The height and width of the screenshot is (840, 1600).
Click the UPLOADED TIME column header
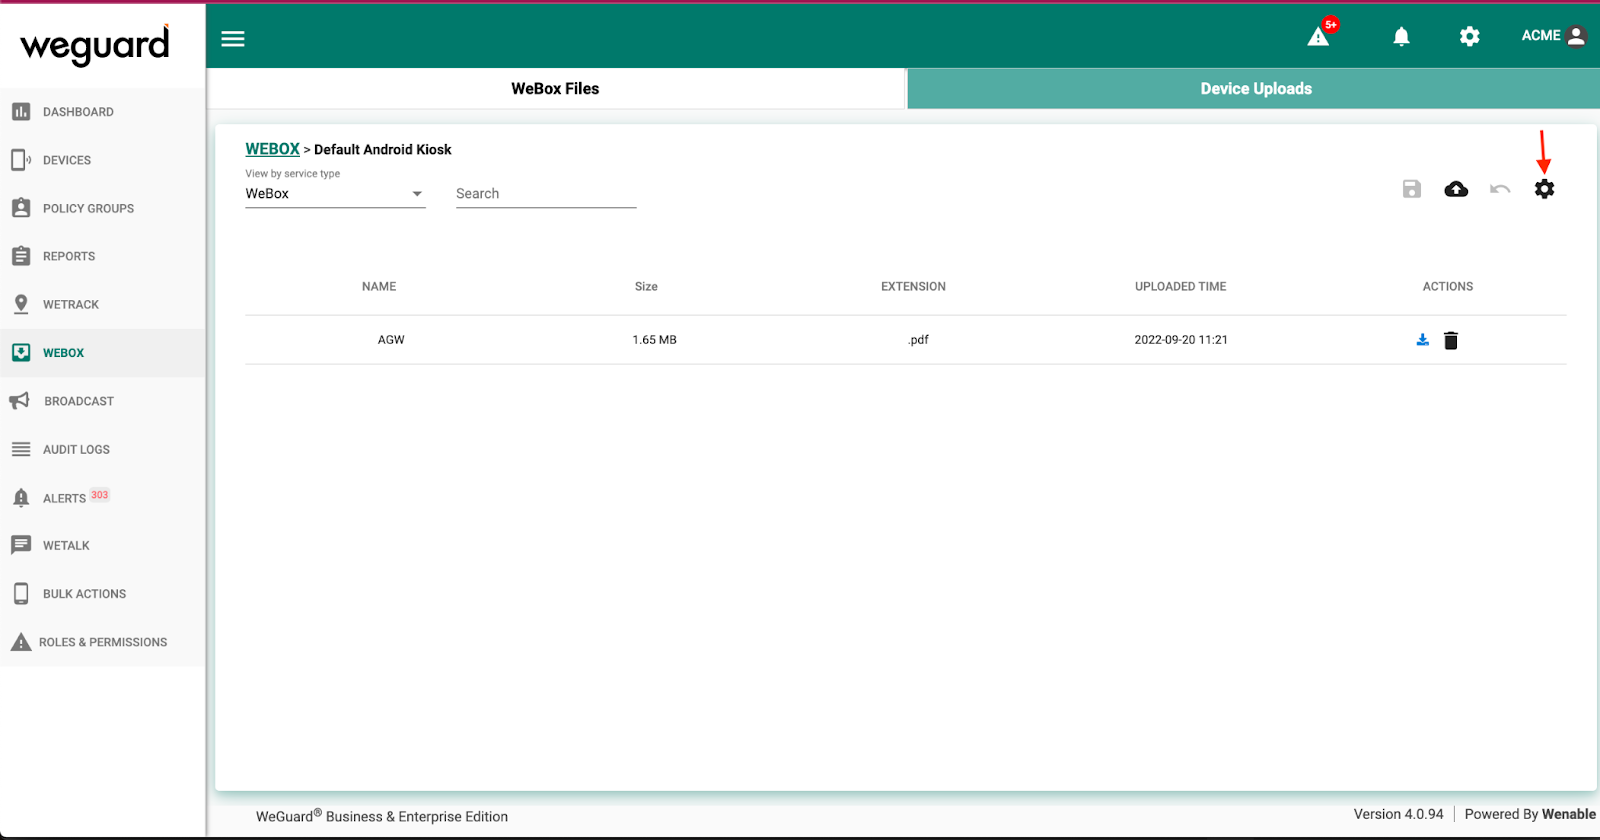click(1180, 286)
